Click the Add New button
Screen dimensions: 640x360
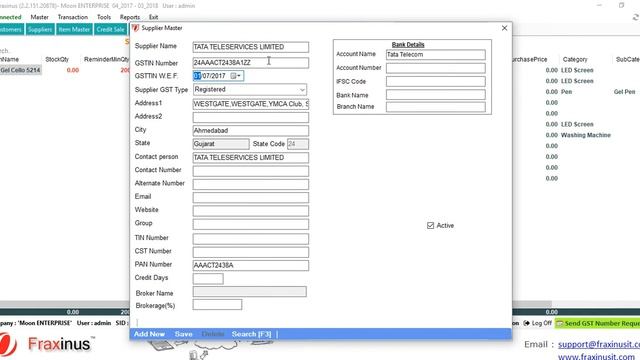(149, 334)
